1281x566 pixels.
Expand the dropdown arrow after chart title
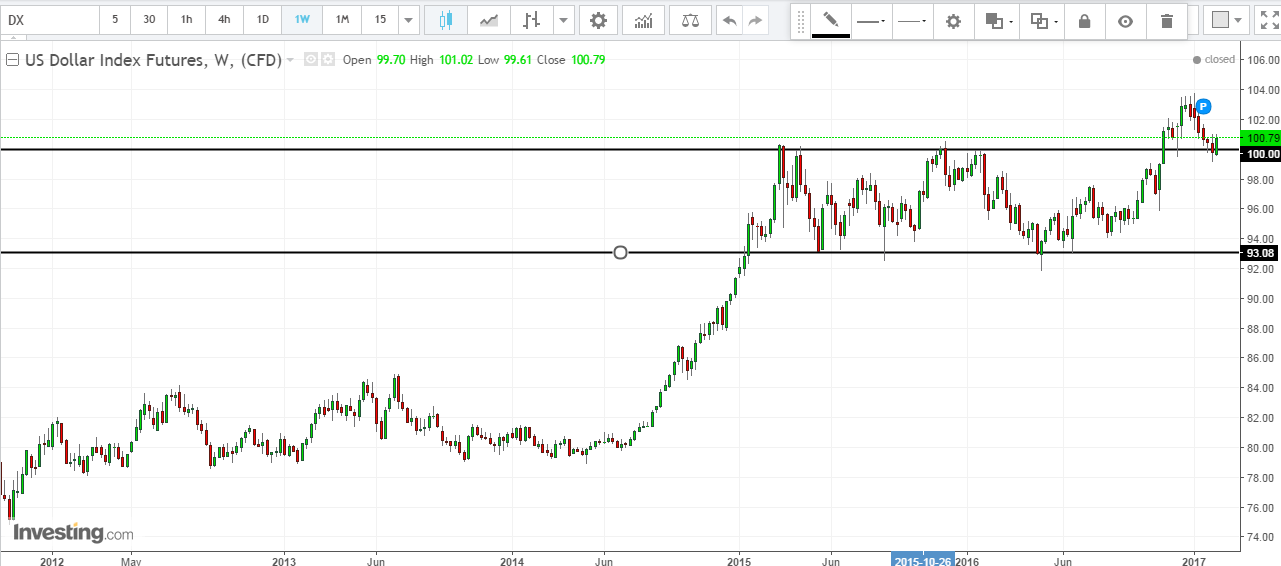tap(290, 60)
